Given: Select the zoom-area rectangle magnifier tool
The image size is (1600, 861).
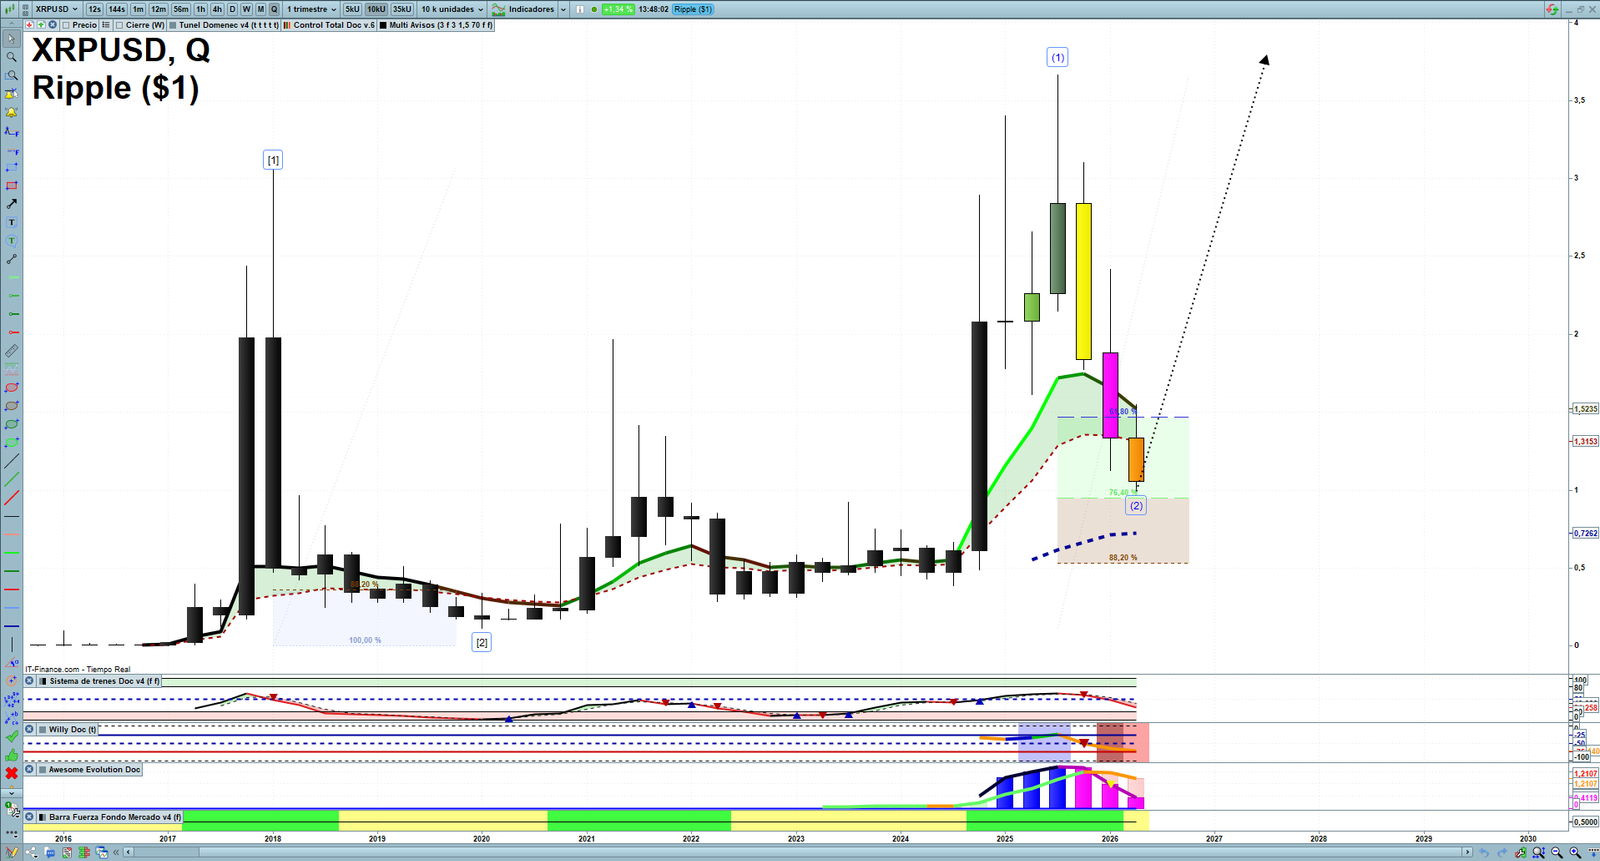Looking at the screenshot, I should coord(12,75).
